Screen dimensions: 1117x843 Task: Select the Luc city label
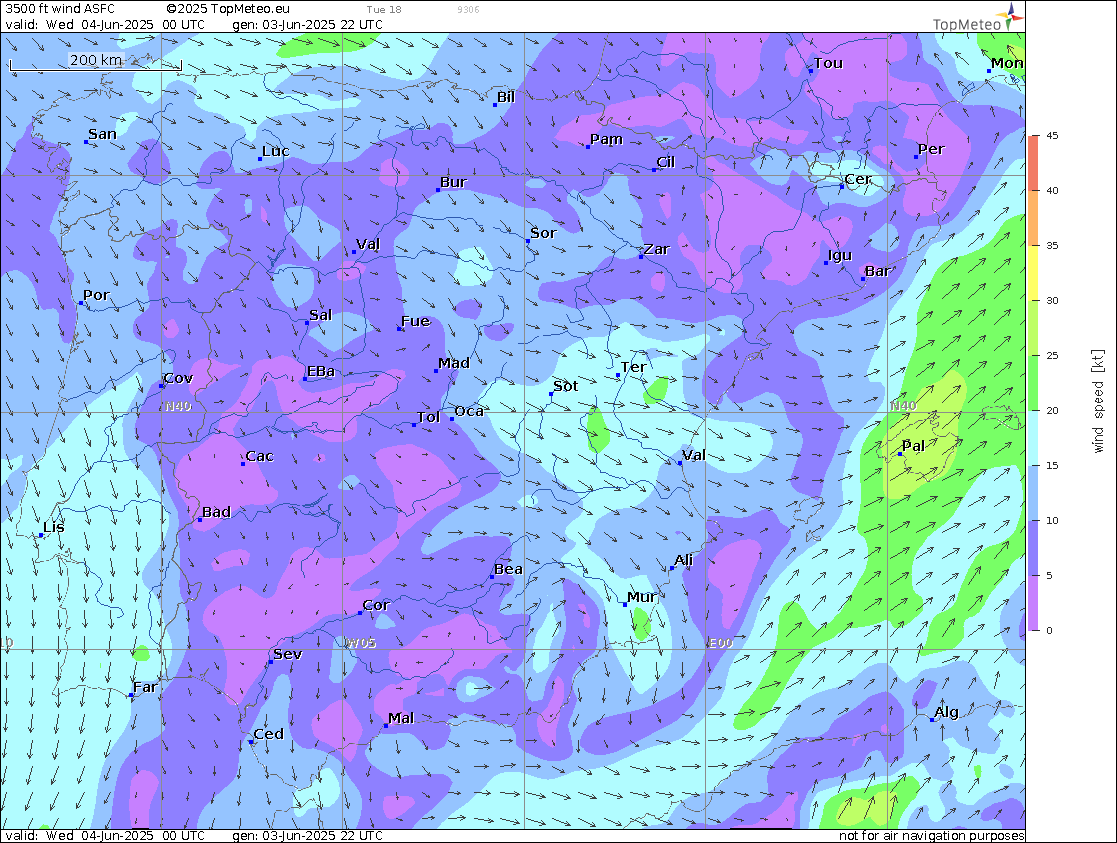(276, 151)
